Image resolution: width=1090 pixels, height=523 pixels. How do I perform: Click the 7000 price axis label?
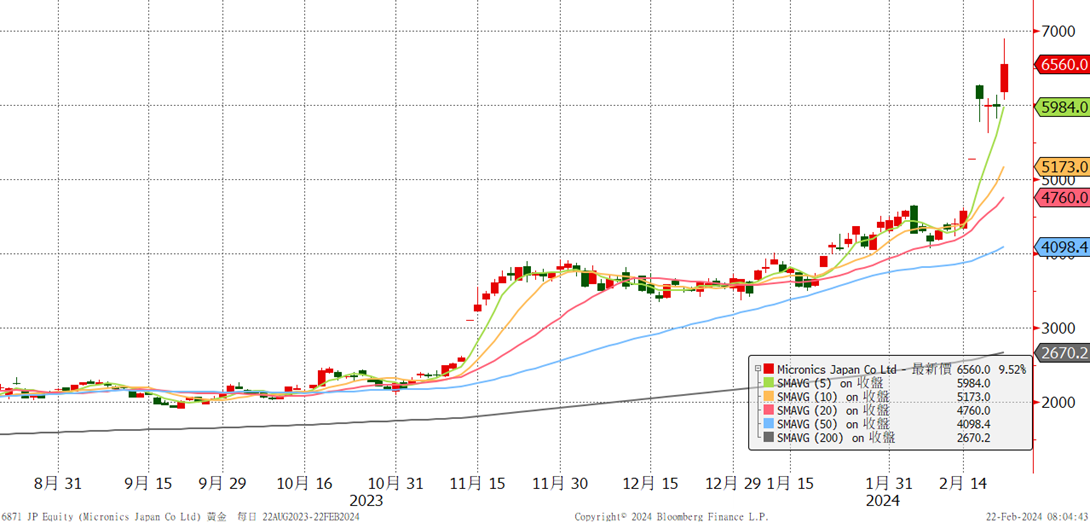coord(1057,32)
